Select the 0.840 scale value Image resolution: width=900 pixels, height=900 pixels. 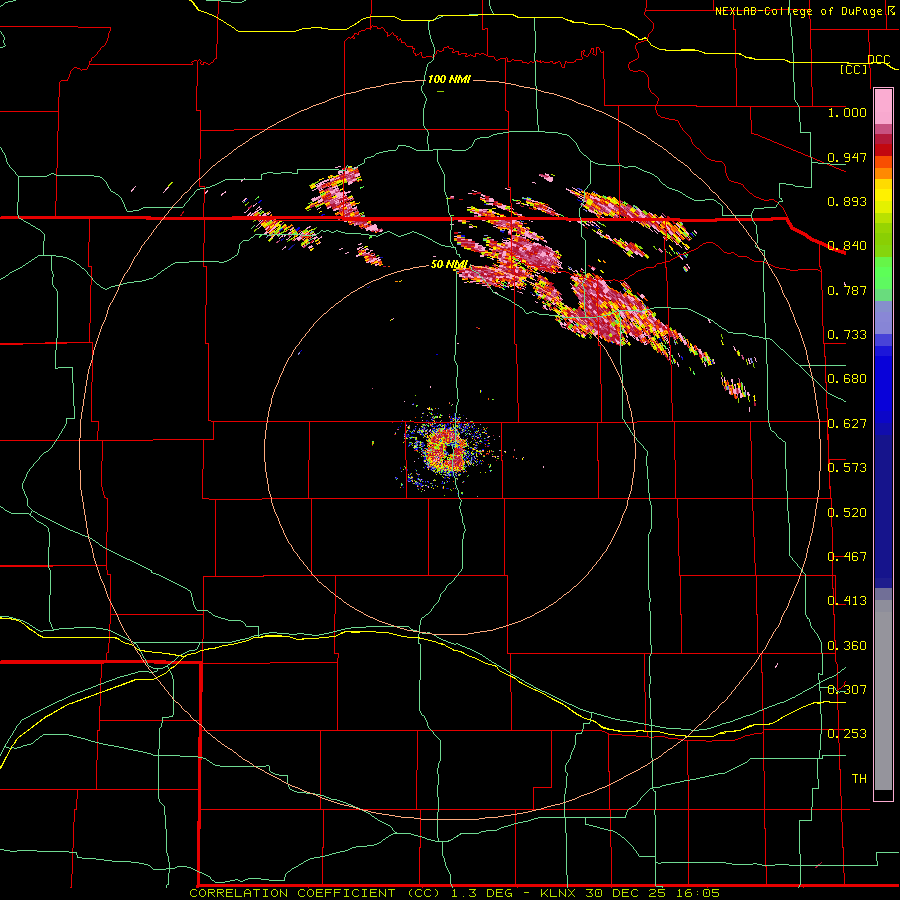[x=847, y=246]
